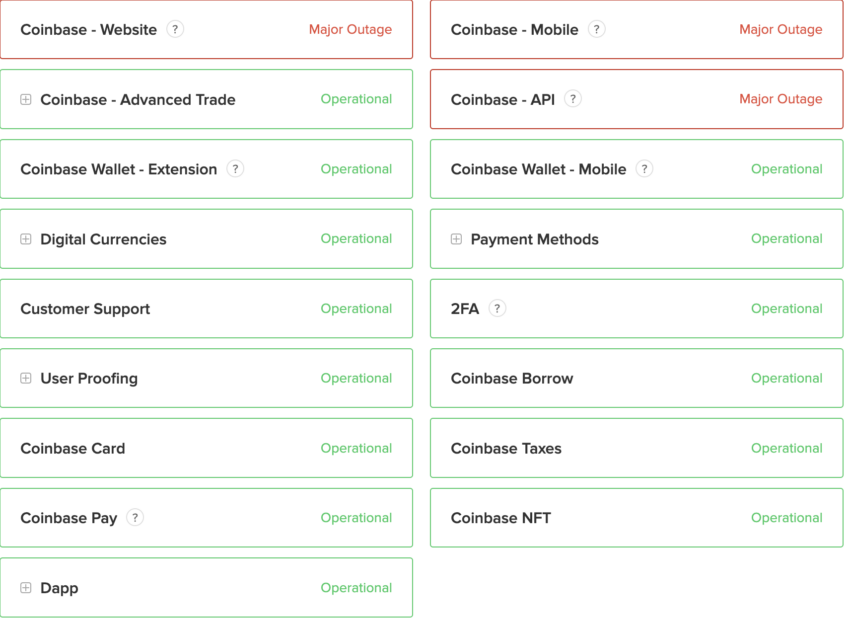850x624 pixels.
Task: Expand the Digital Currencies component list
Action: 25,238
